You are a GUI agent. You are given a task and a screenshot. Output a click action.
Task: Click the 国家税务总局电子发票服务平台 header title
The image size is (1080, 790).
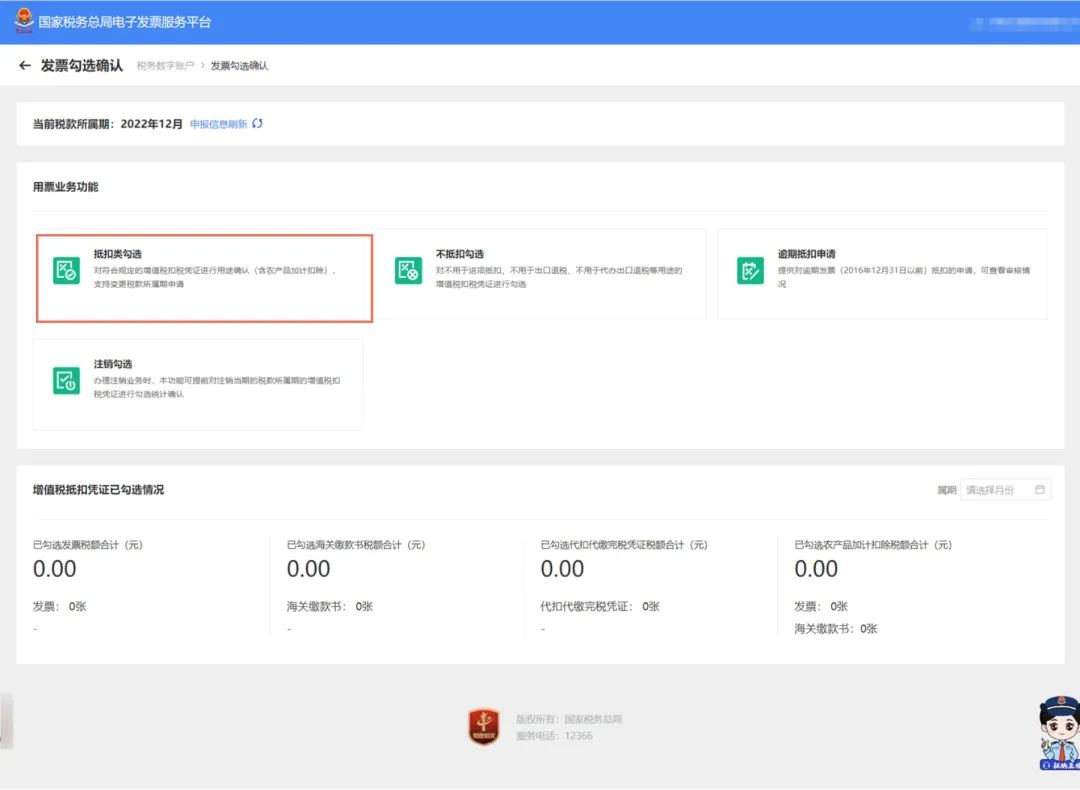coord(124,22)
